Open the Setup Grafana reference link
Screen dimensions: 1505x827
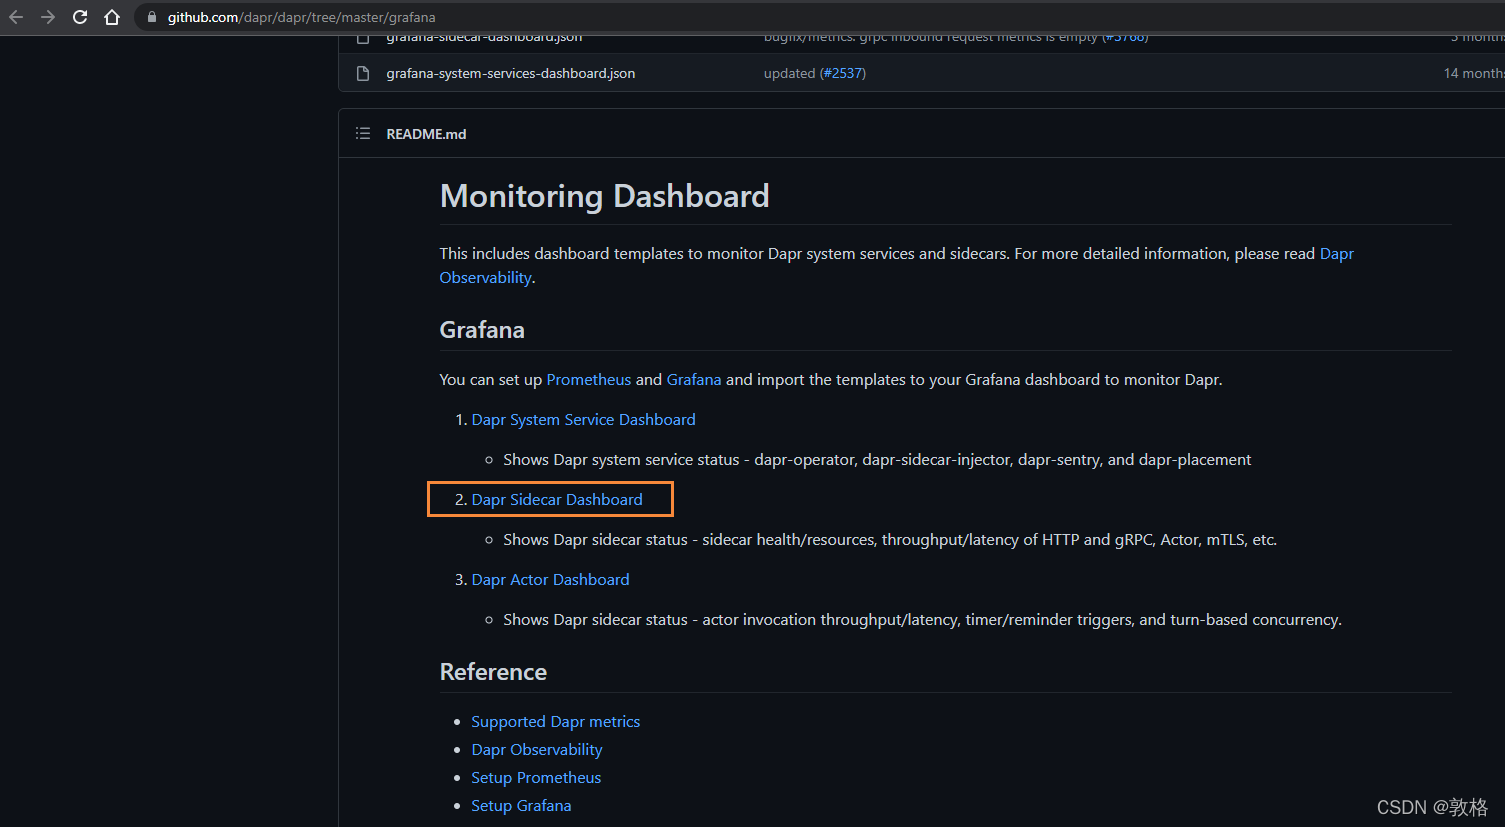(521, 805)
